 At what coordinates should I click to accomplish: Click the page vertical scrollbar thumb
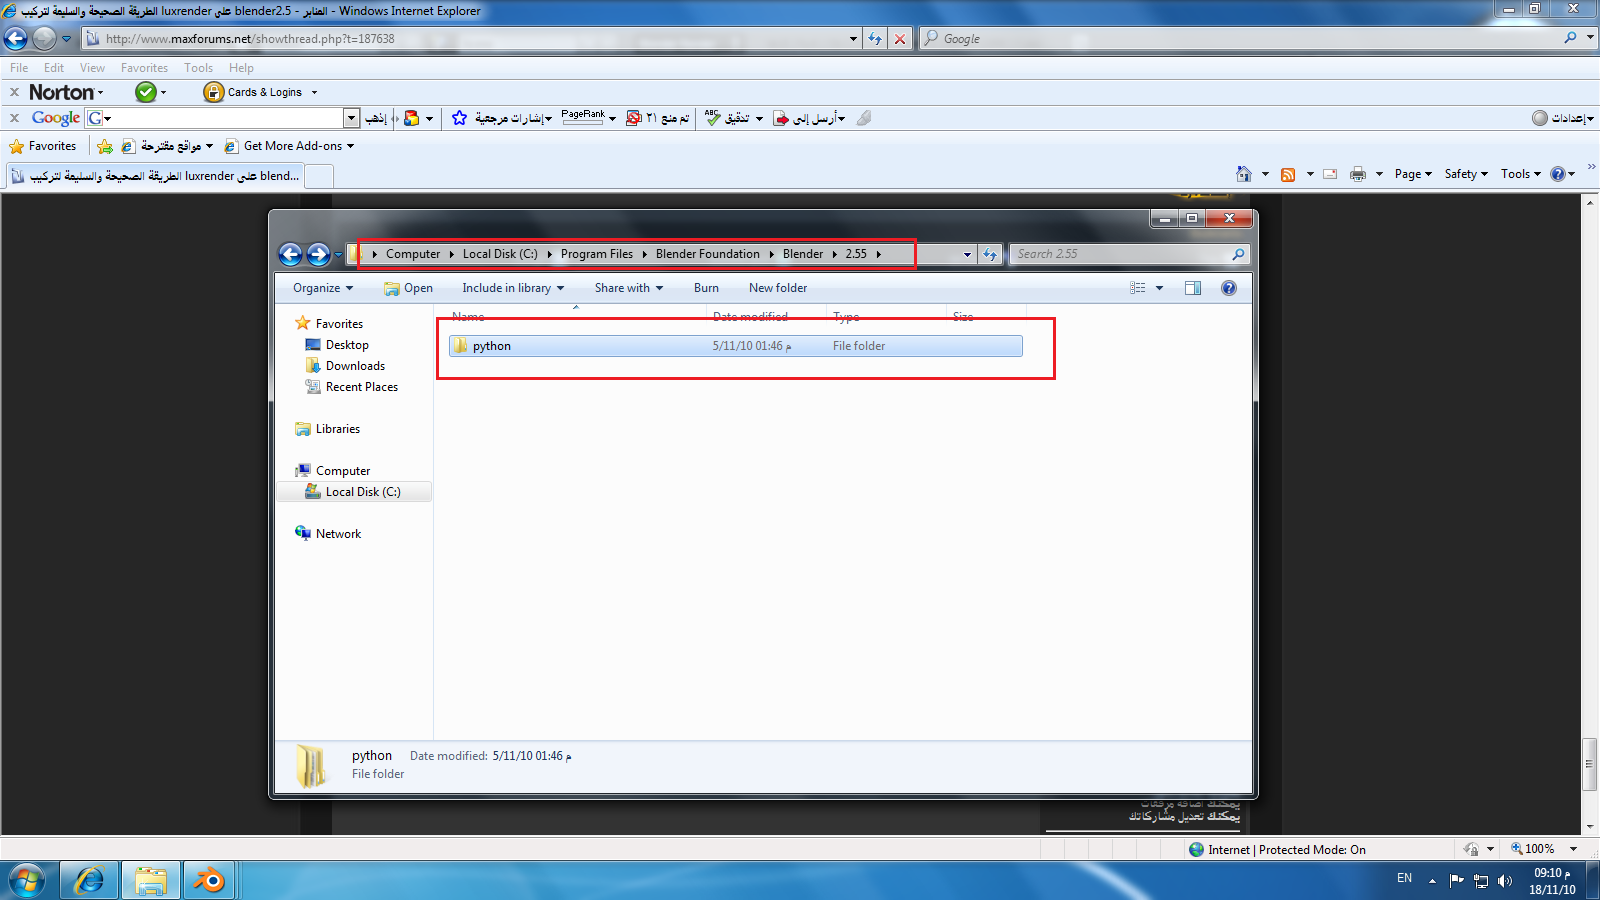point(1589,764)
